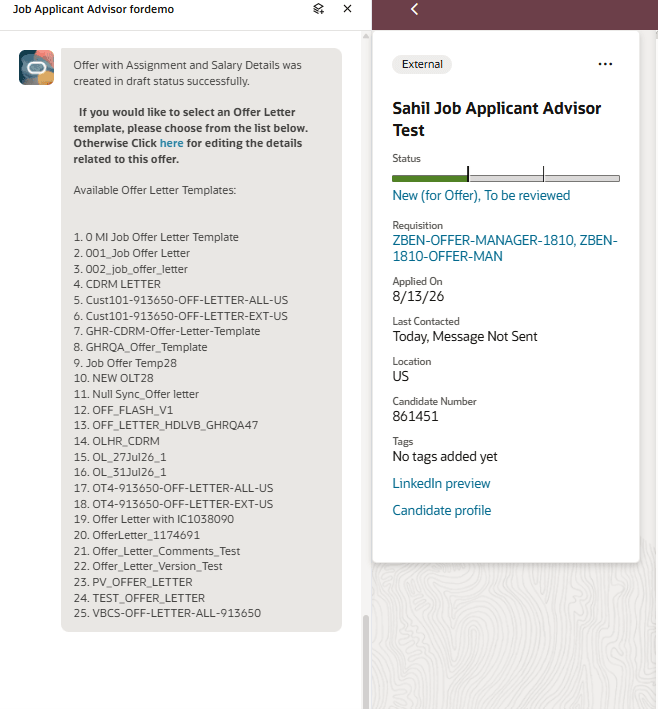Open the LinkedIn preview link
This screenshot has height=709, width=658.
441,483
